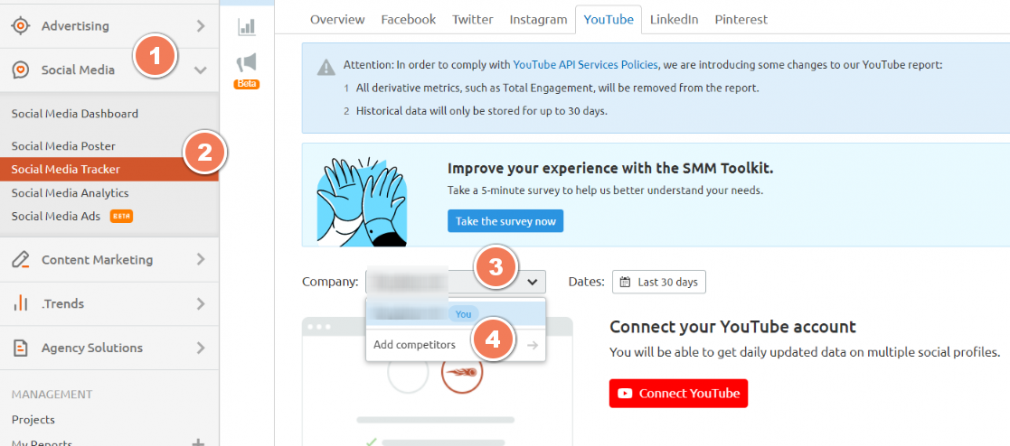This screenshot has height=446, width=1010.
Task: Click the 'Improve your experience with the SMM Toolkit.' heading
Action: (610, 169)
